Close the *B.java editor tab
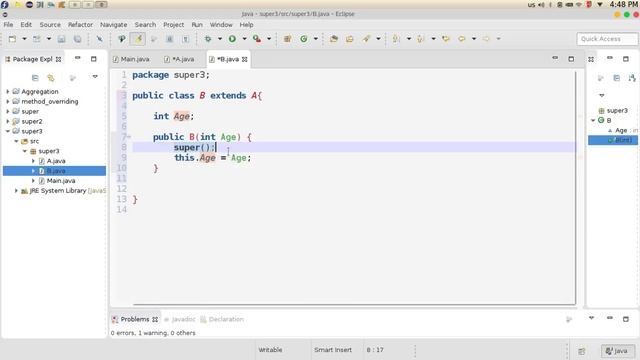The image size is (640, 360). (244, 60)
